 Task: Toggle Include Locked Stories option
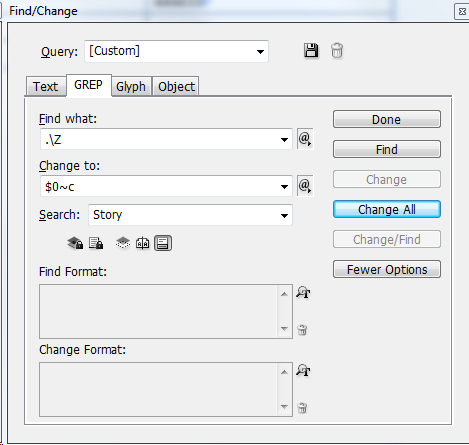click(x=96, y=243)
